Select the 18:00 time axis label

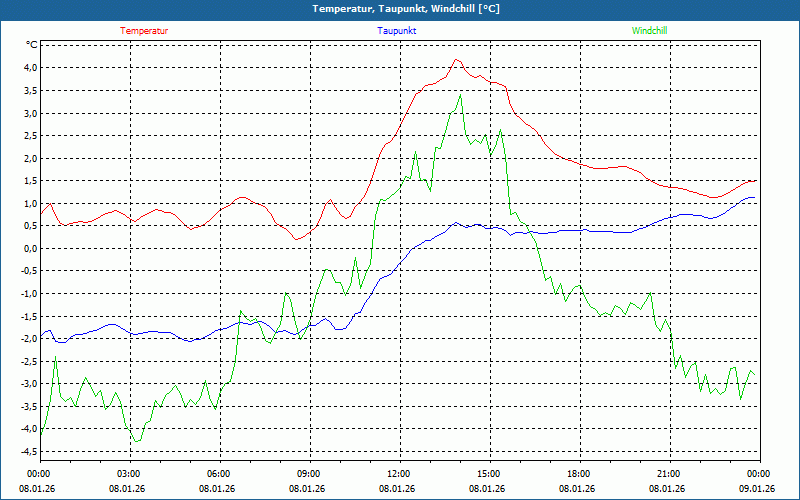pos(578,474)
